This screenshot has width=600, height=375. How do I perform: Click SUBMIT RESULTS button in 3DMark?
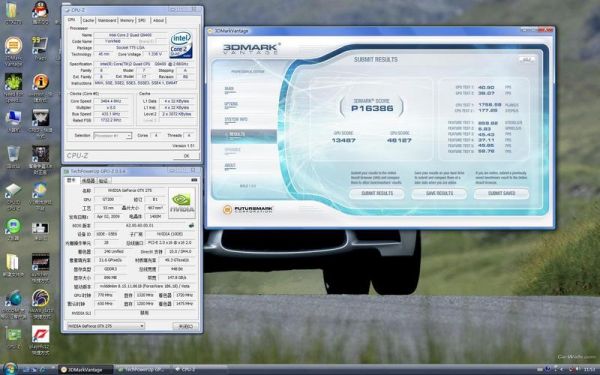coord(377,194)
